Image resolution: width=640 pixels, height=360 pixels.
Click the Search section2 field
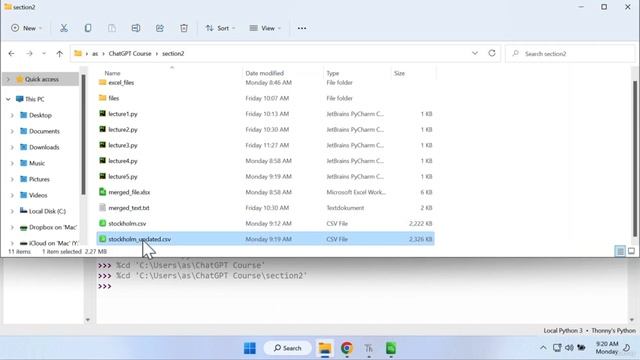pos(570,53)
